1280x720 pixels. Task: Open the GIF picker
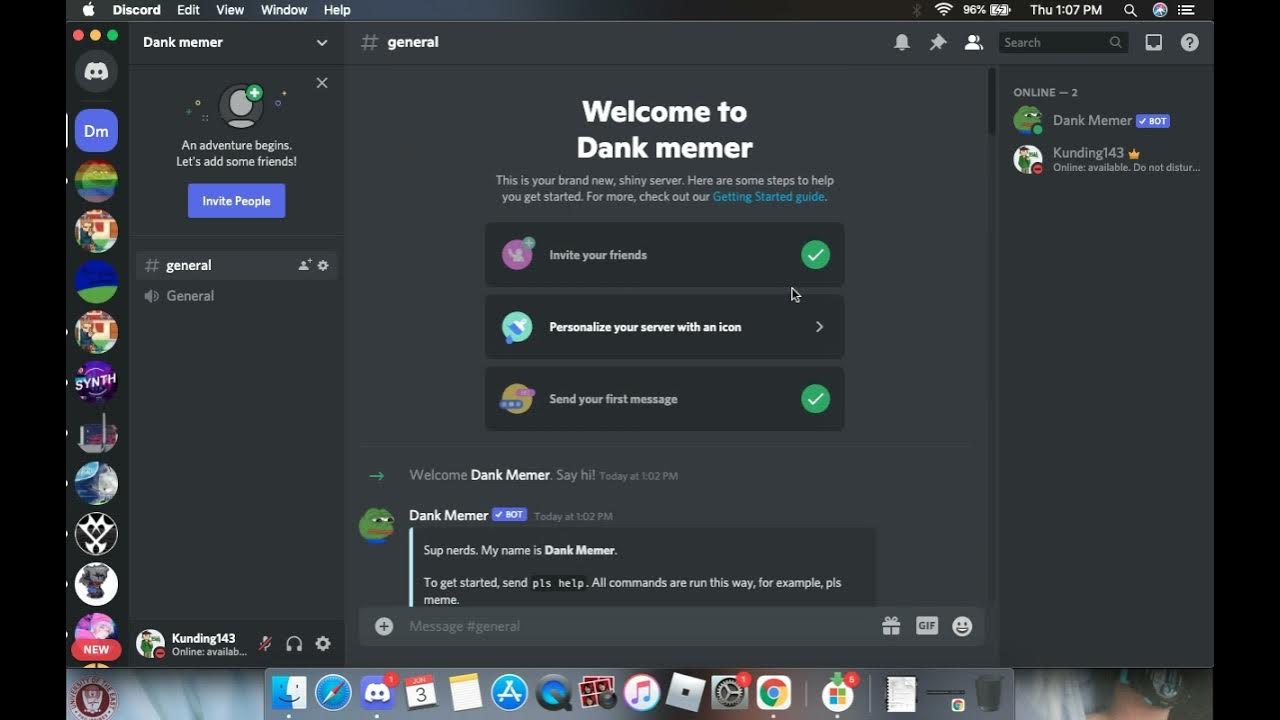point(927,626)
